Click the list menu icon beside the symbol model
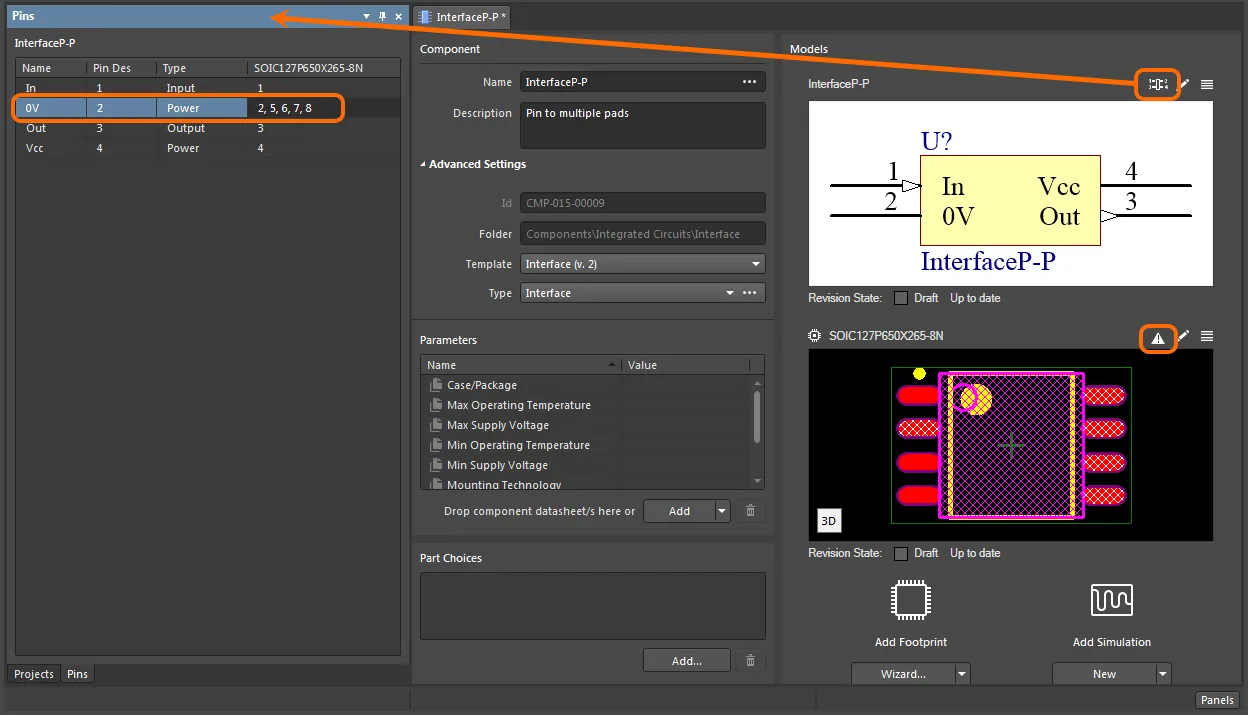 coord(1206,84)
